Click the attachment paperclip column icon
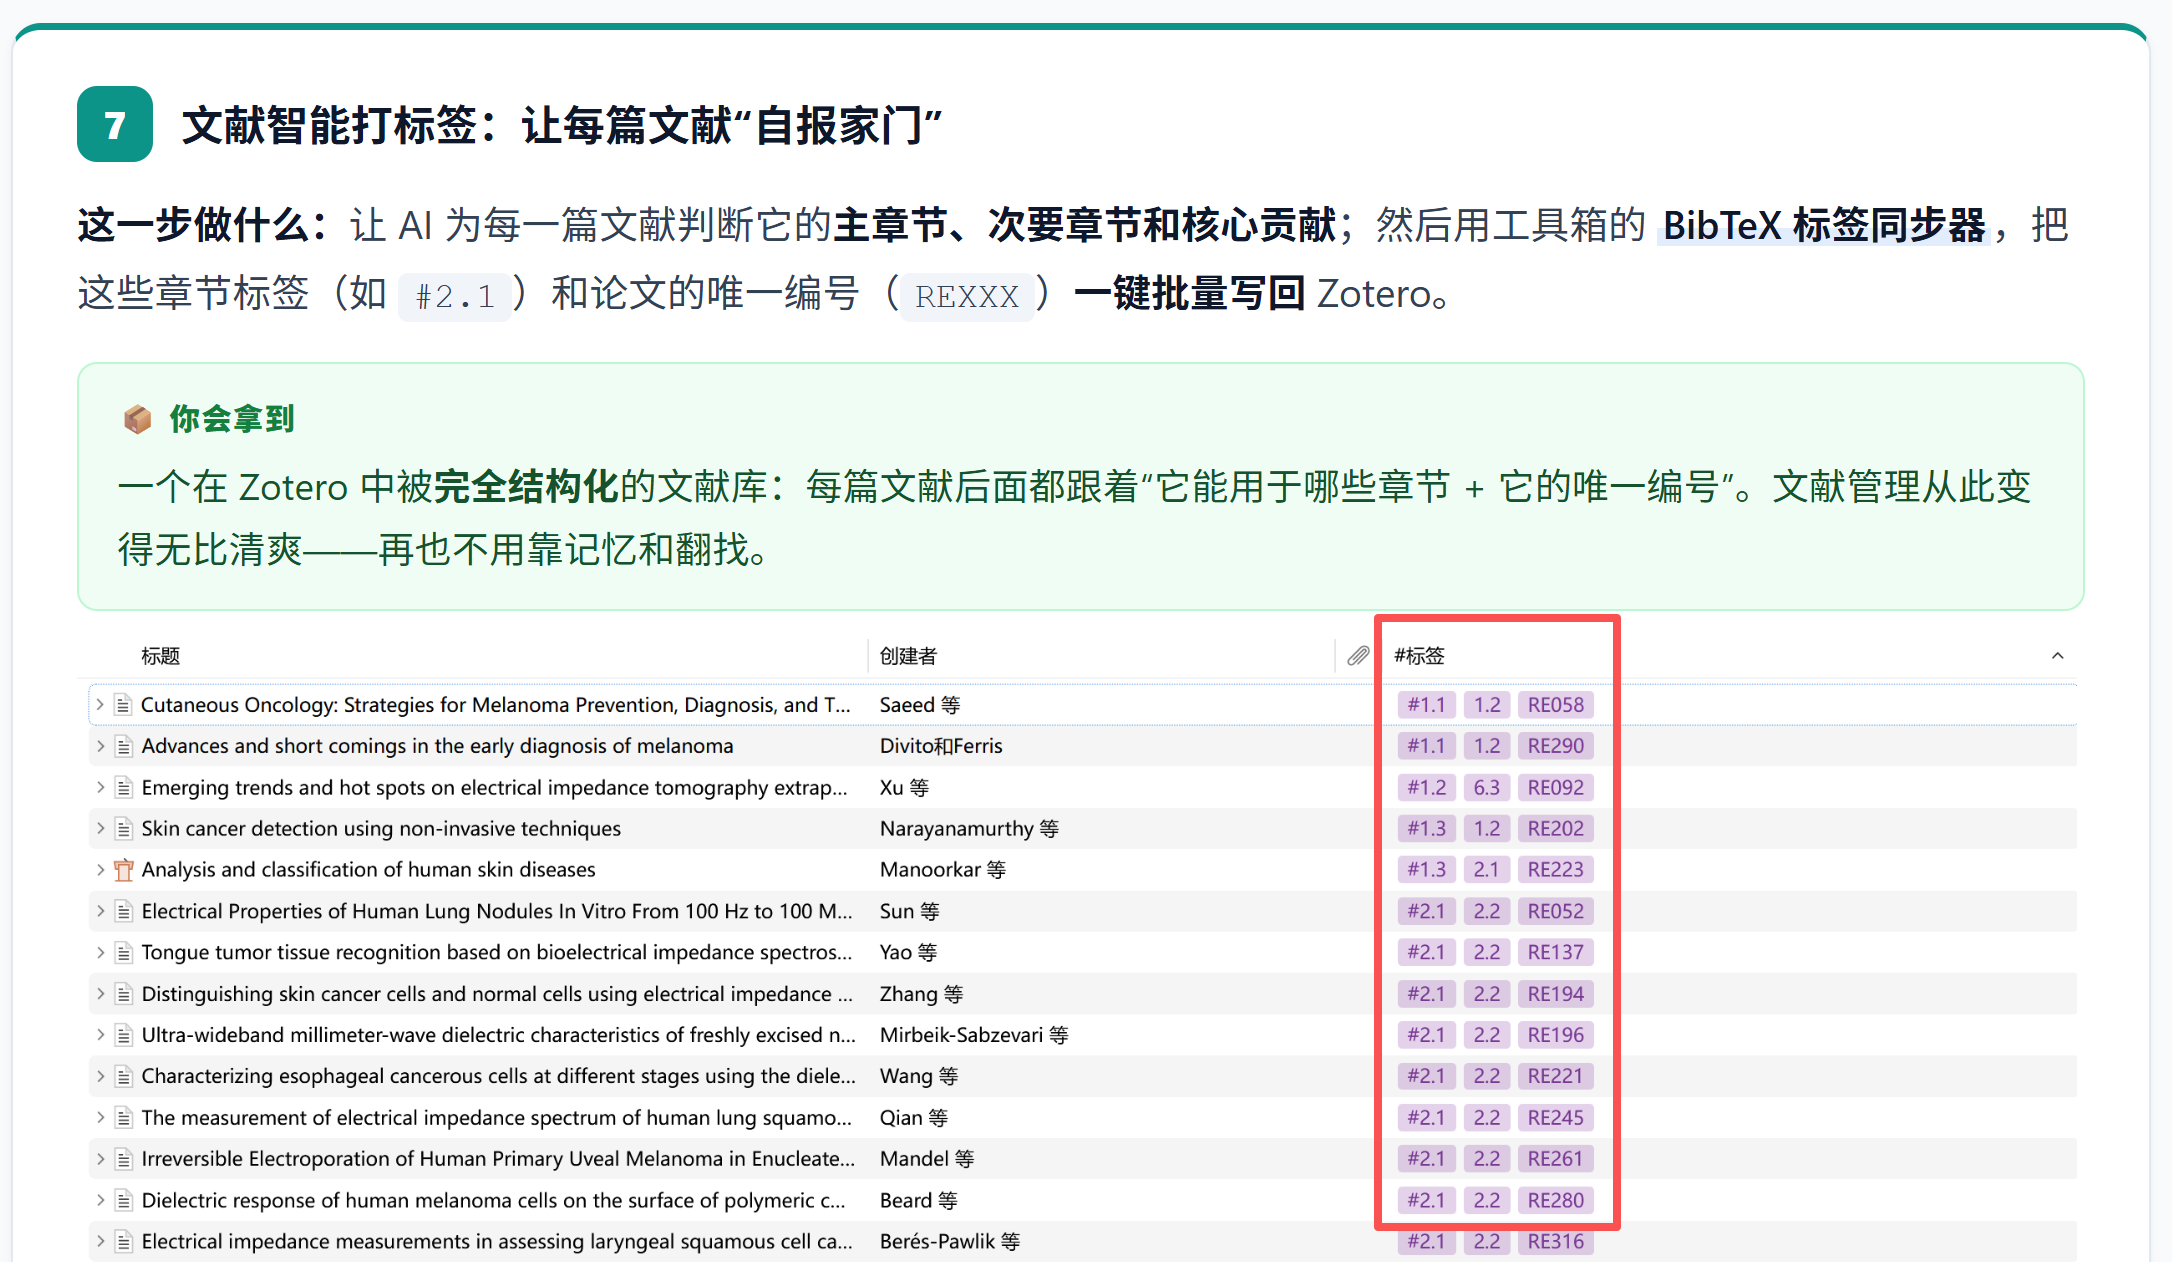2172x1262 pixels. [1357, 656]
